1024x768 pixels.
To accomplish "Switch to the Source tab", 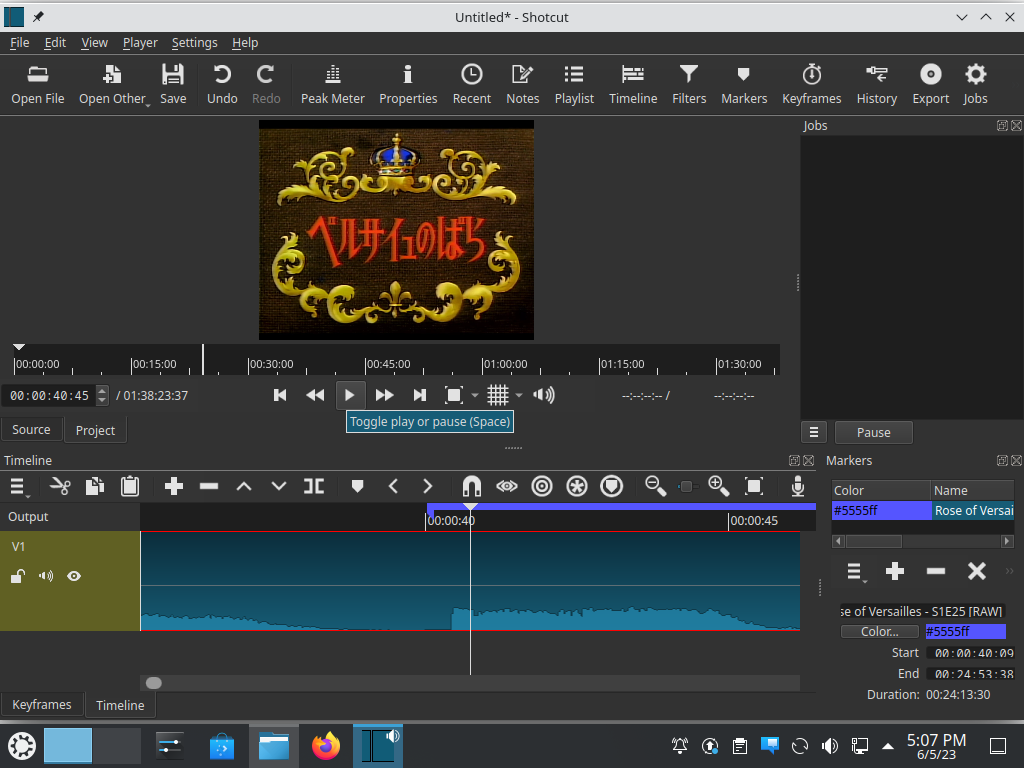I will coord(31,430).
